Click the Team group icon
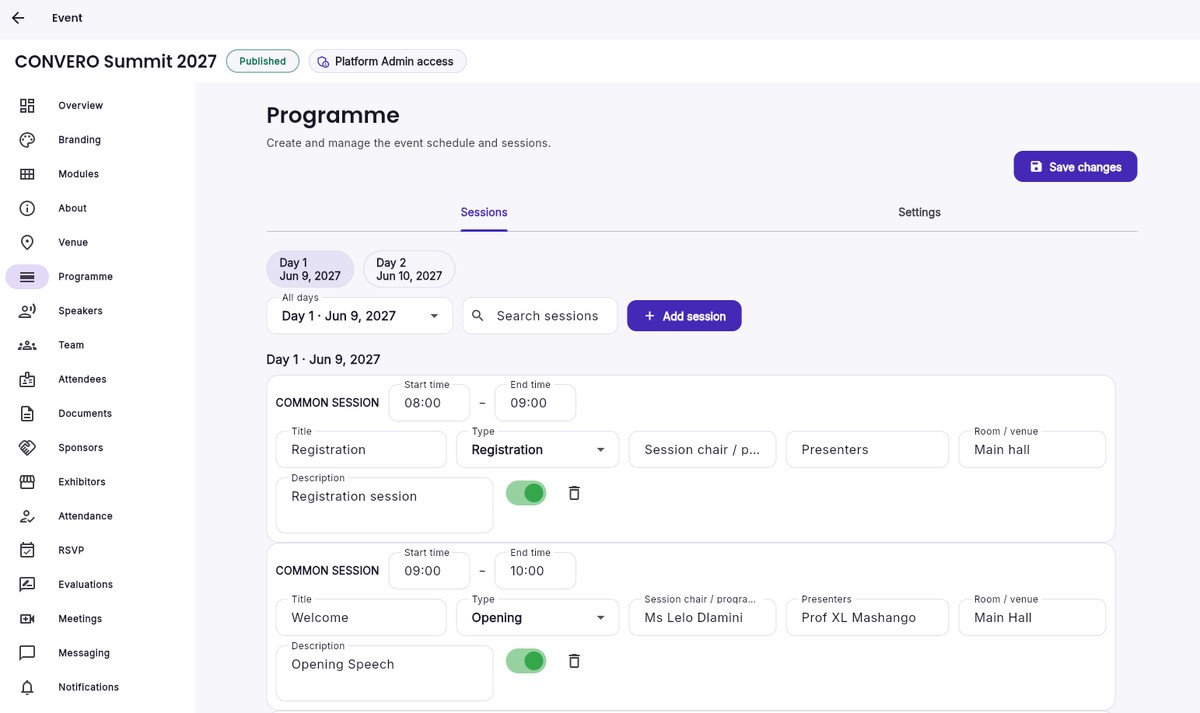 tap(27, 345)
